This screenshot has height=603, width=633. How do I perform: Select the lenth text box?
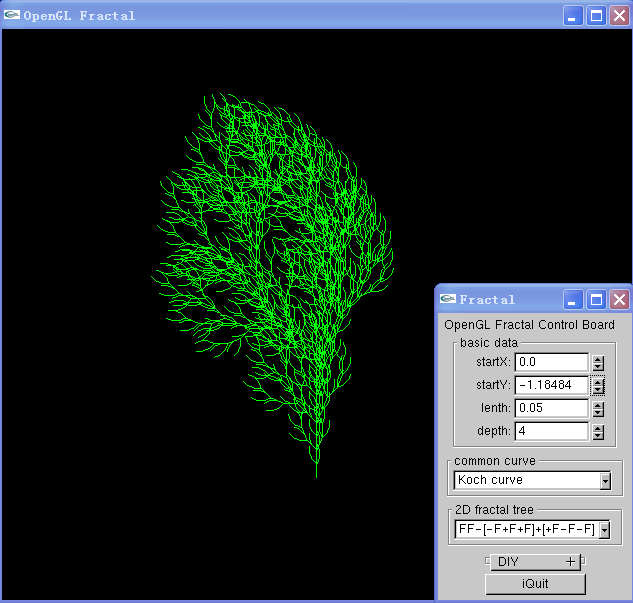(x=551, y=408)
